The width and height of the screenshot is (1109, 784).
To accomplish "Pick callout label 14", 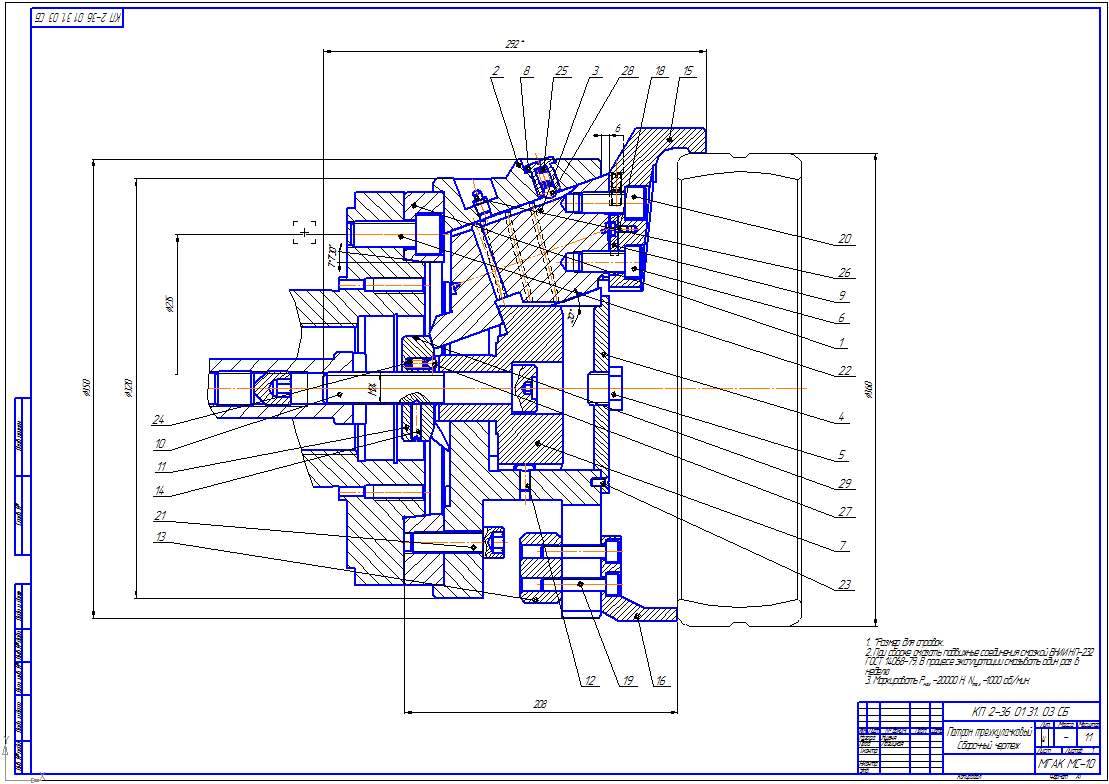I will [x=160, y=491].
